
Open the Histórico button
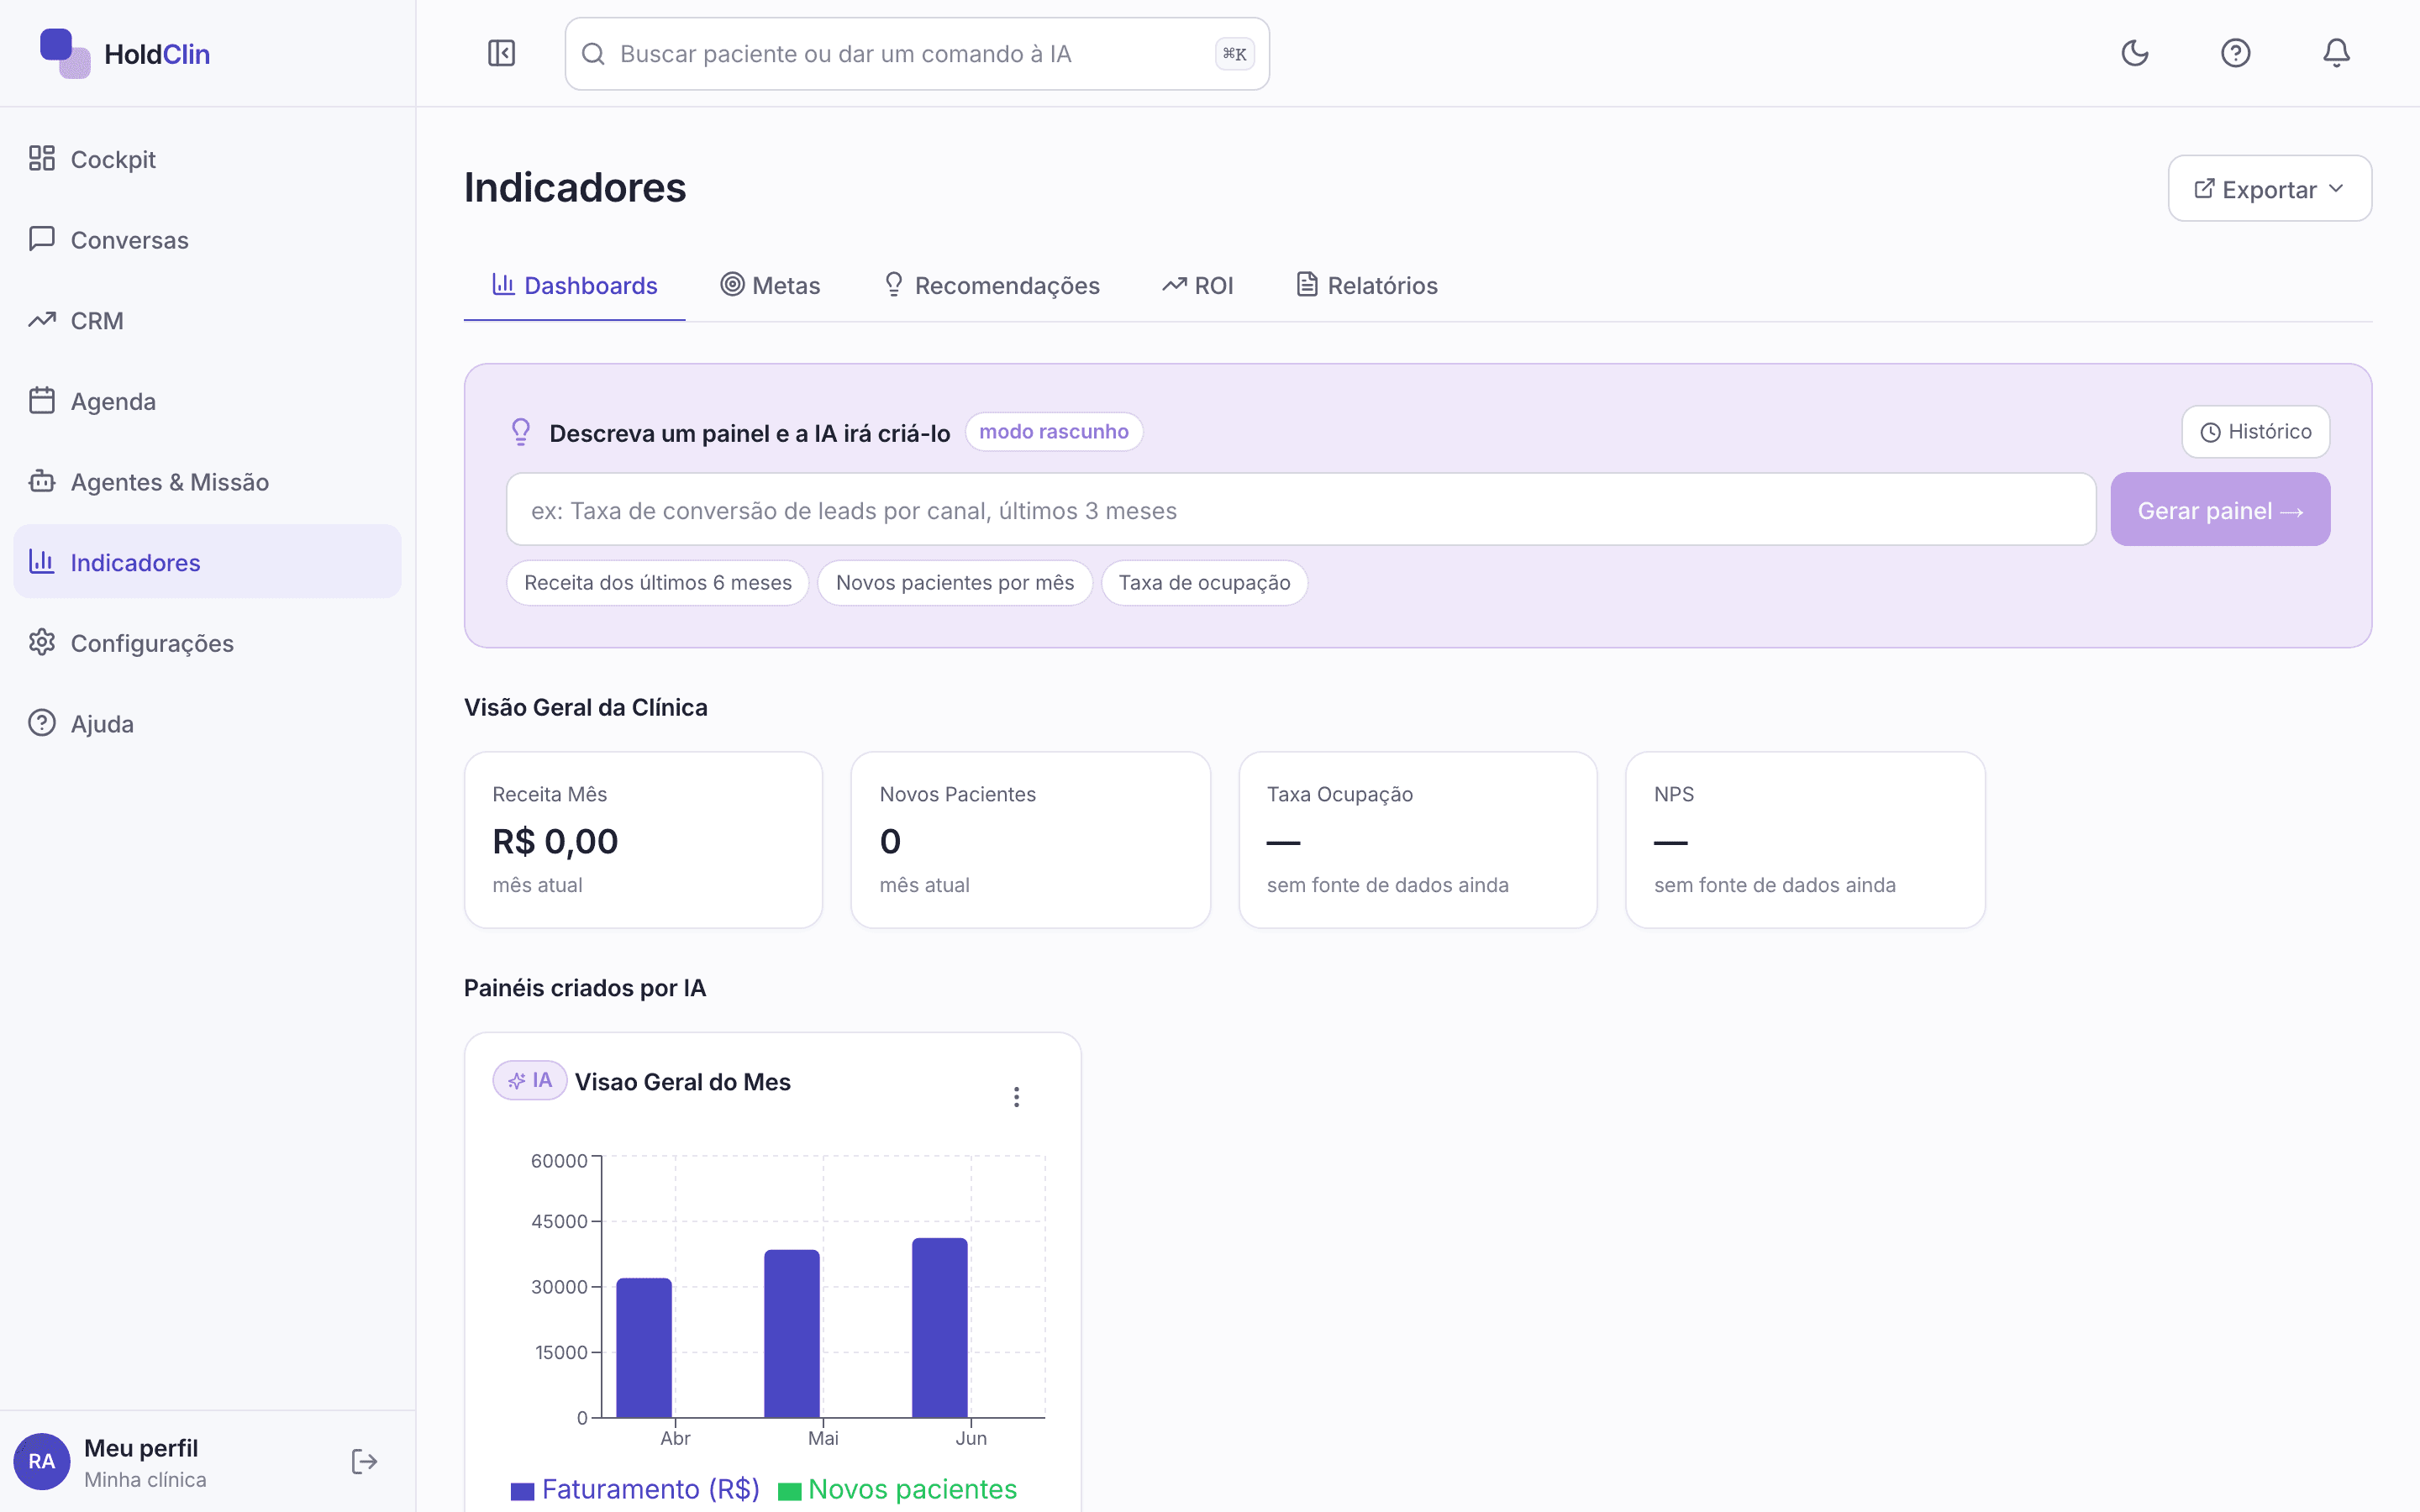point(2256,432)
